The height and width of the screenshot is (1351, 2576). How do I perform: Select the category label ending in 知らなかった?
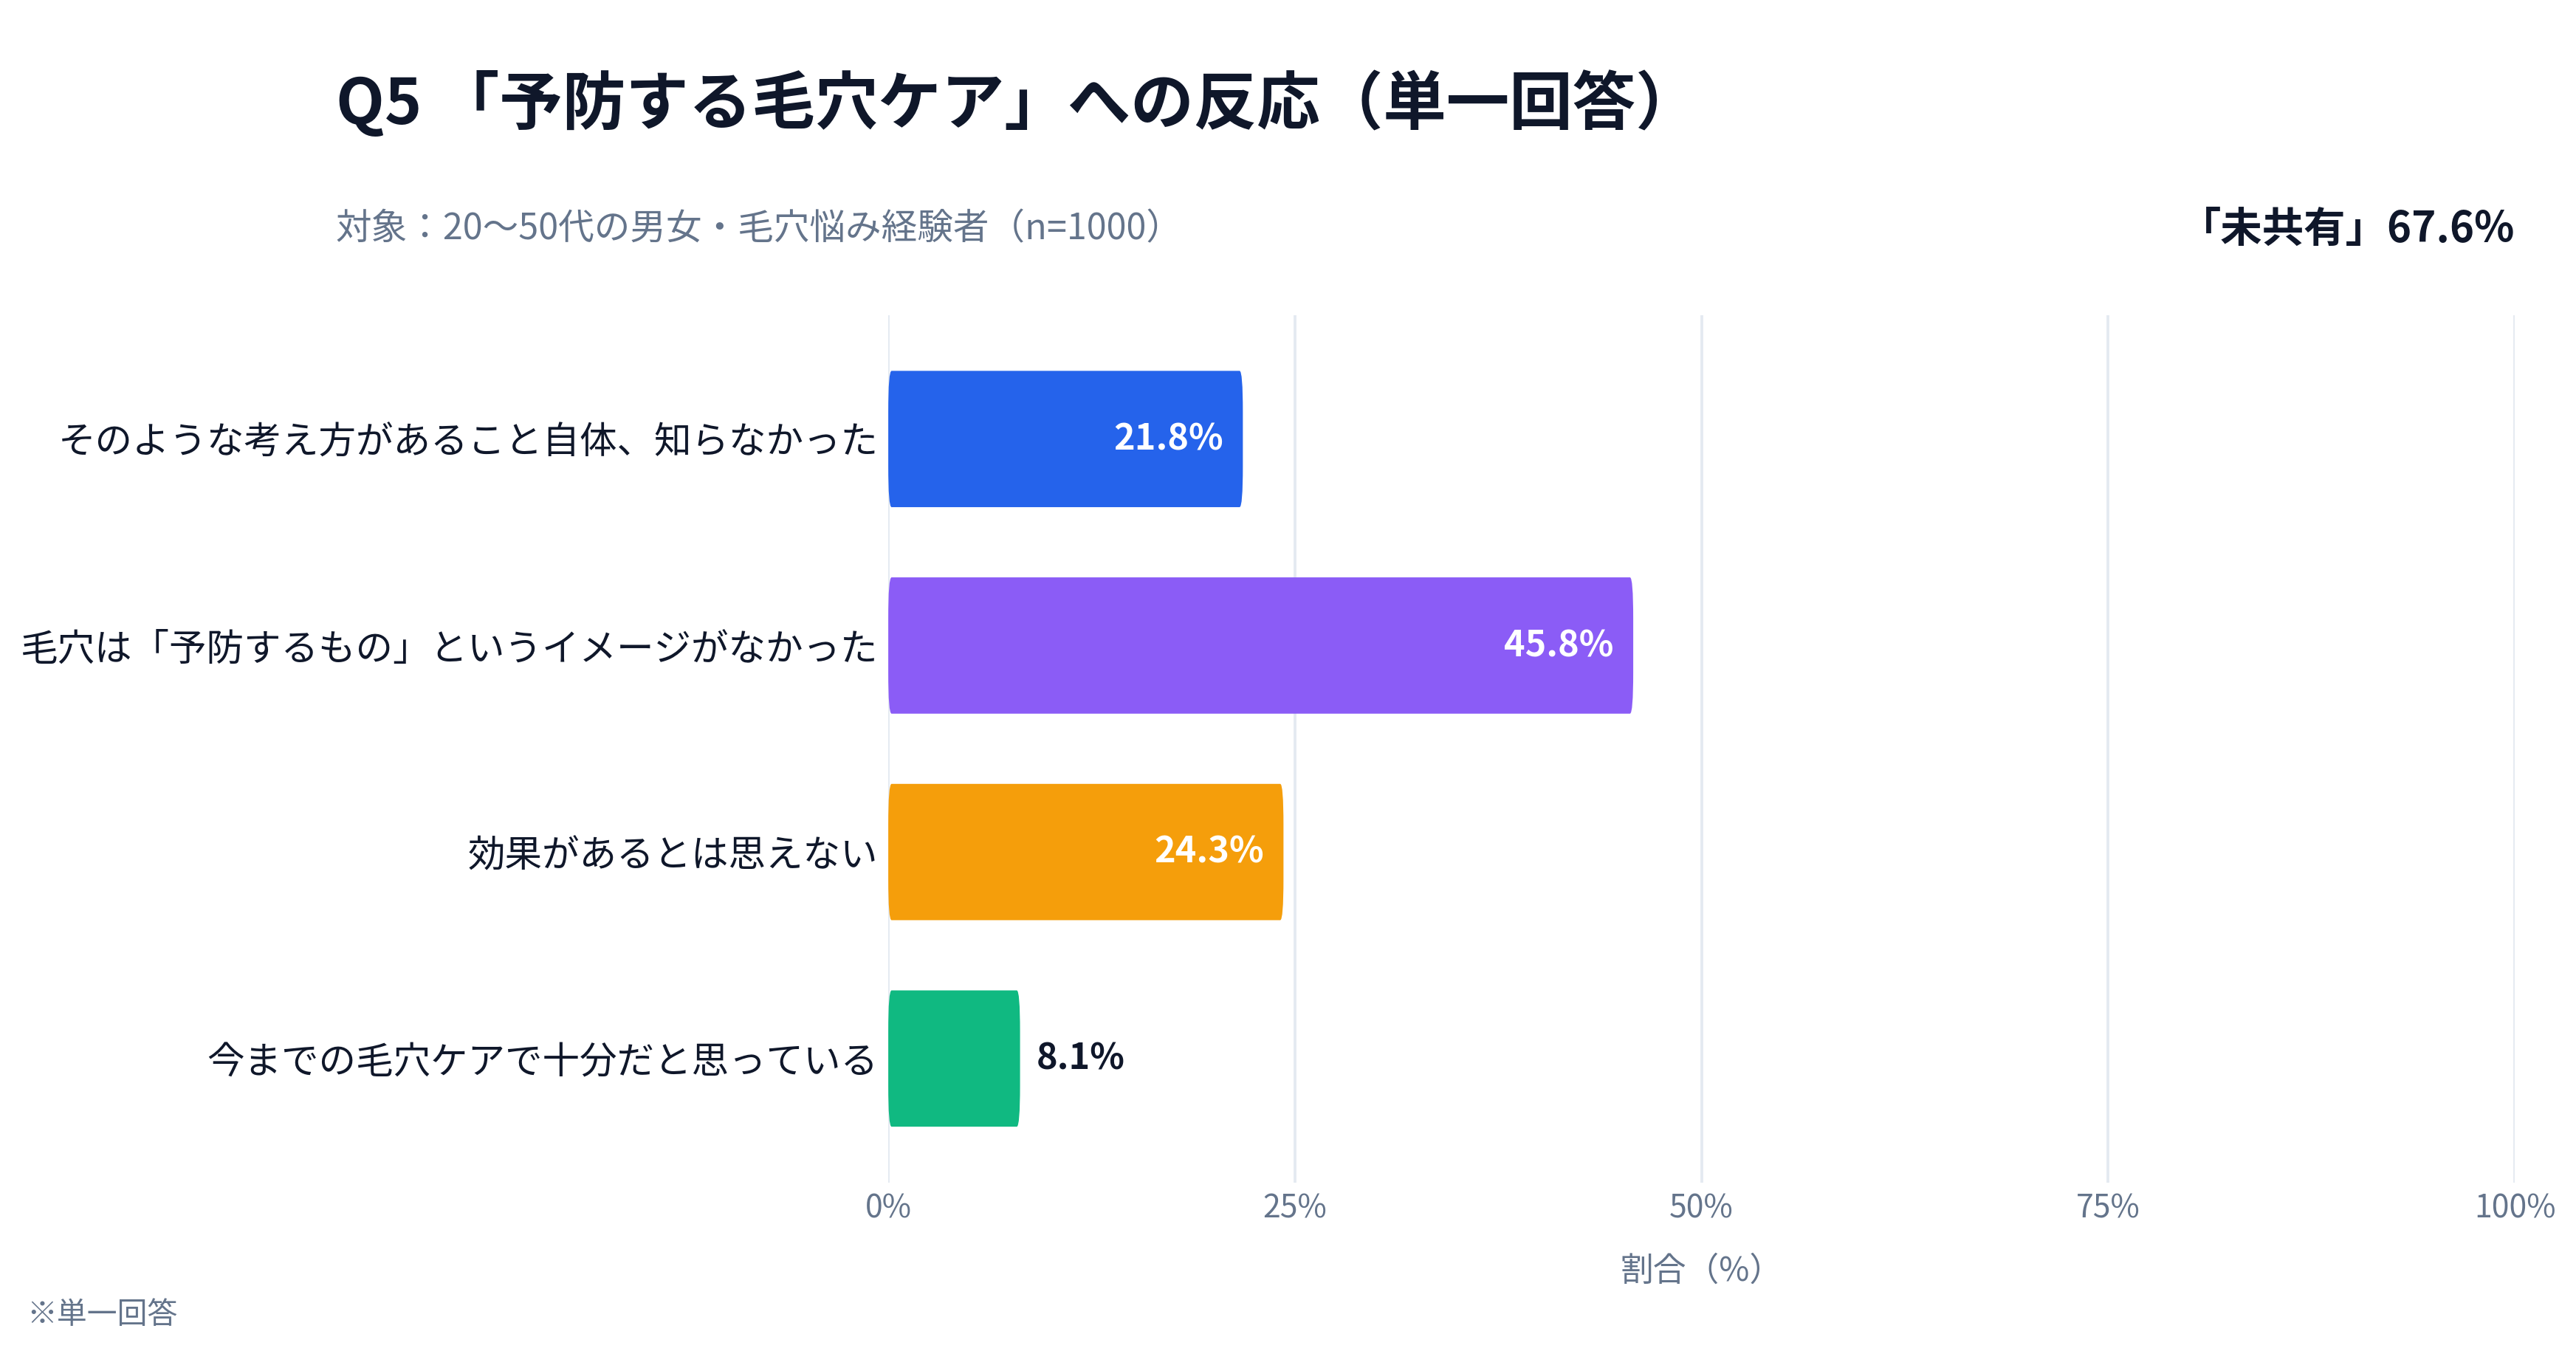click(468, 440)
